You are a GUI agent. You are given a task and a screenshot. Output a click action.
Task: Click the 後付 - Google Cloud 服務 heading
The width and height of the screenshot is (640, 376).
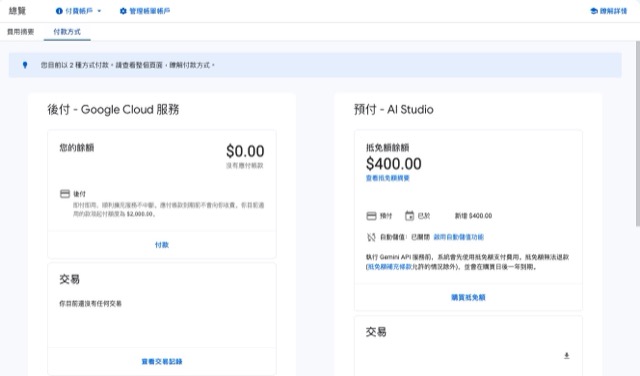(x=113, y=109)
